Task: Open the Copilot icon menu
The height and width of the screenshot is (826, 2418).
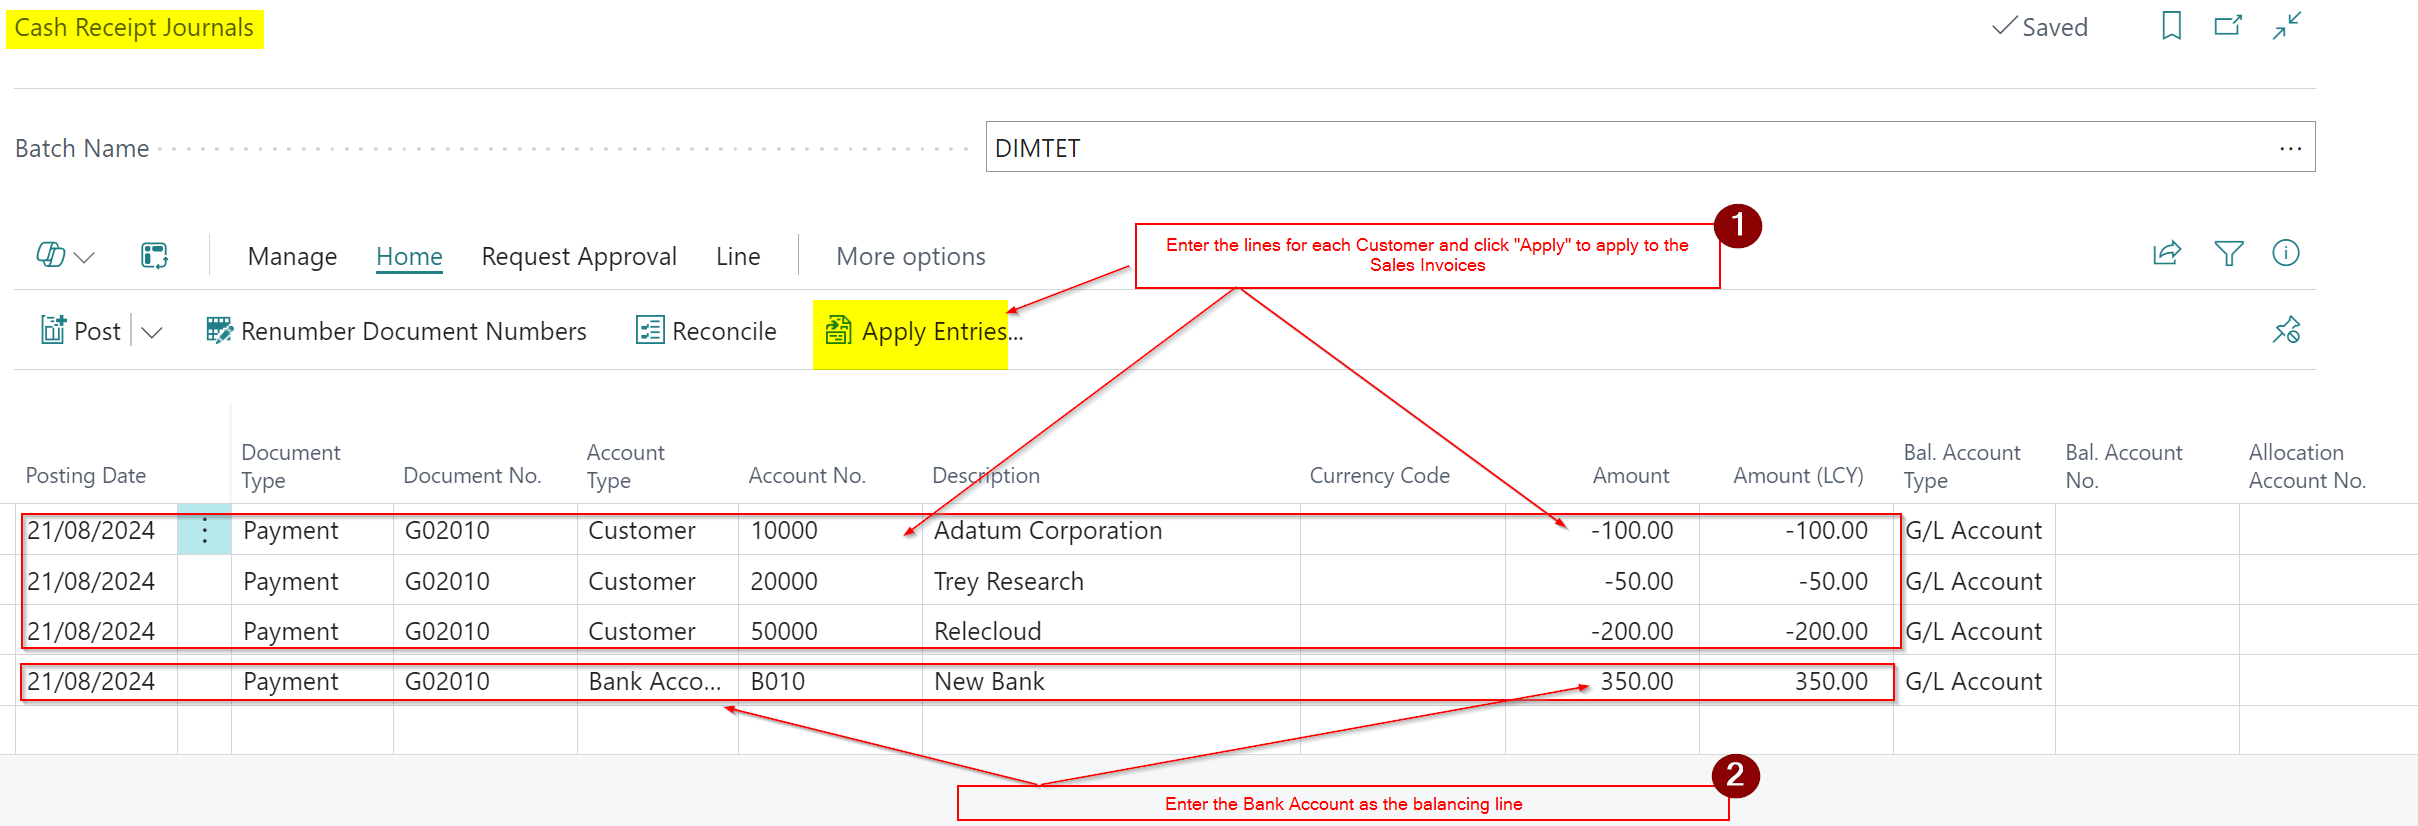Action: [x=64, y=256]
